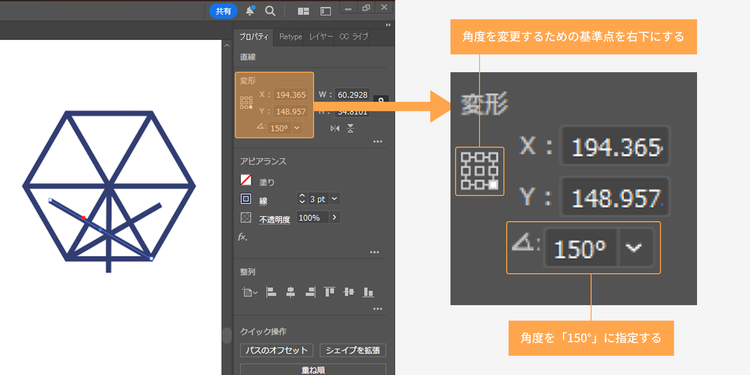Click the canvas vertical scrollbar thumb
The height and width of the screenshot is (375, 750).
227,335
